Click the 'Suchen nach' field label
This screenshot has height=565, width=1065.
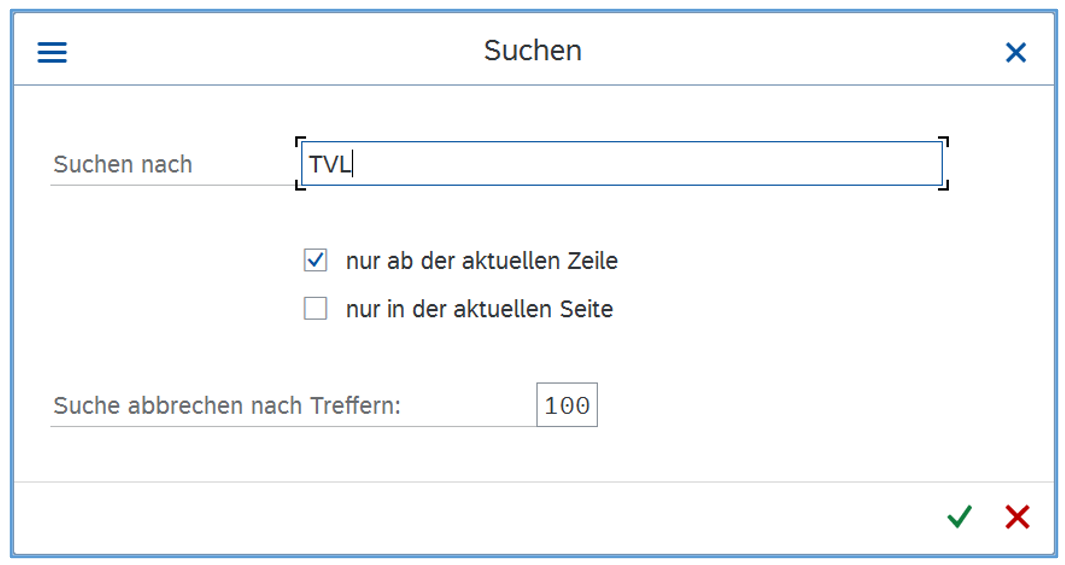point(123,165)
